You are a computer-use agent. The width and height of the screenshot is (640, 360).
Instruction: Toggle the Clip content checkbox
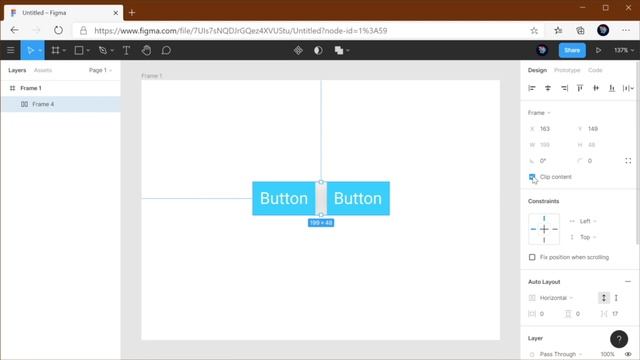click(x=532, y=177)
